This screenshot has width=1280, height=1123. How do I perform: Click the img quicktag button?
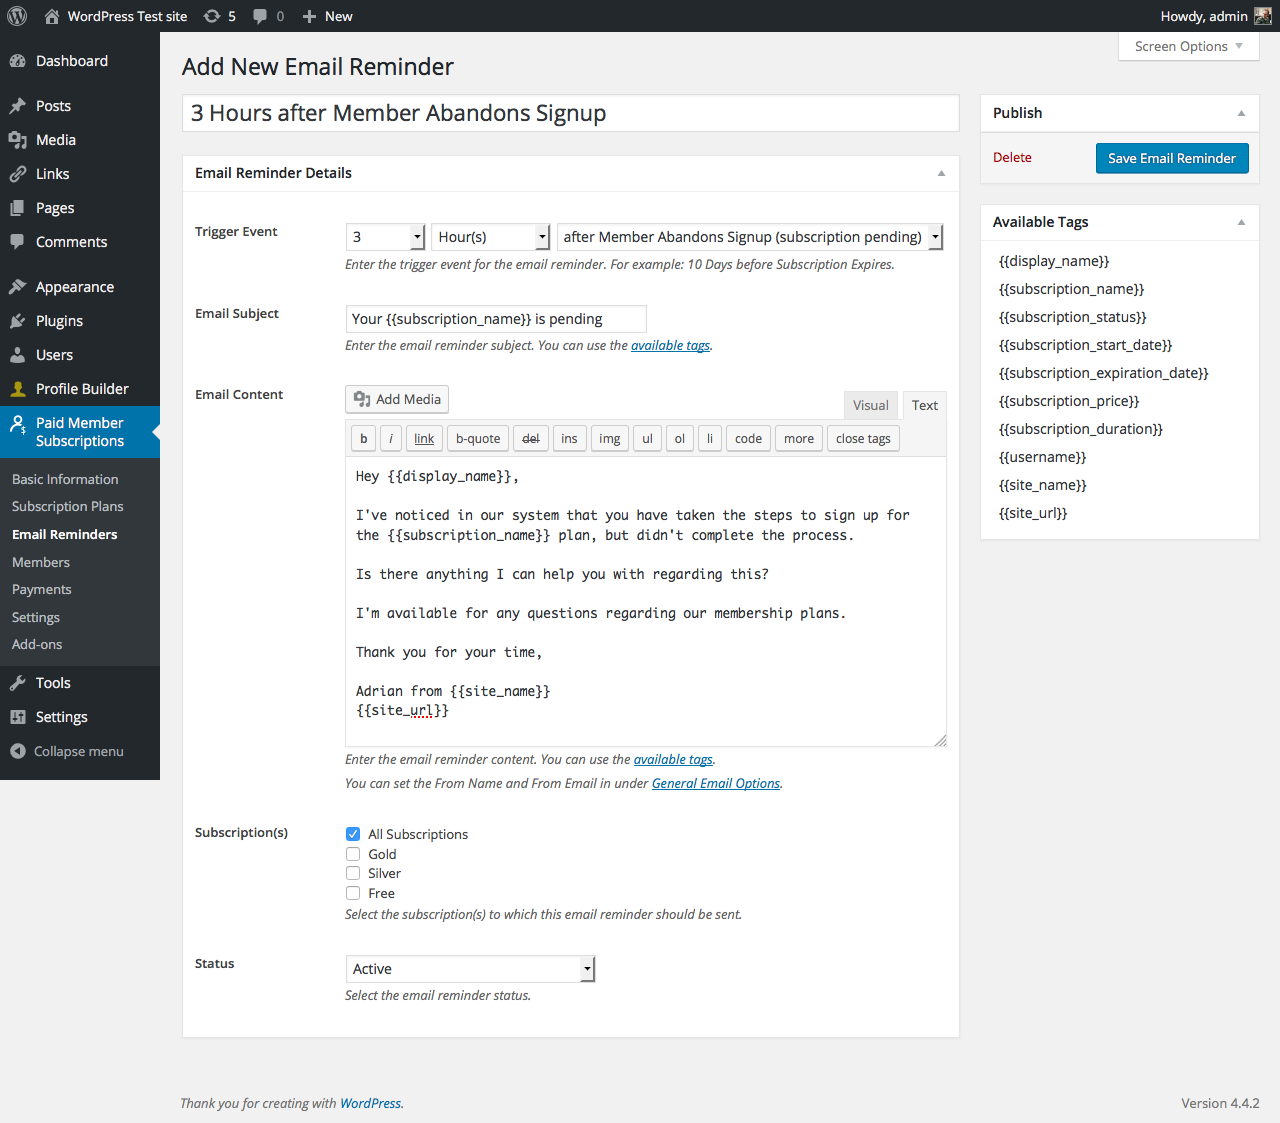click(610, 438)
